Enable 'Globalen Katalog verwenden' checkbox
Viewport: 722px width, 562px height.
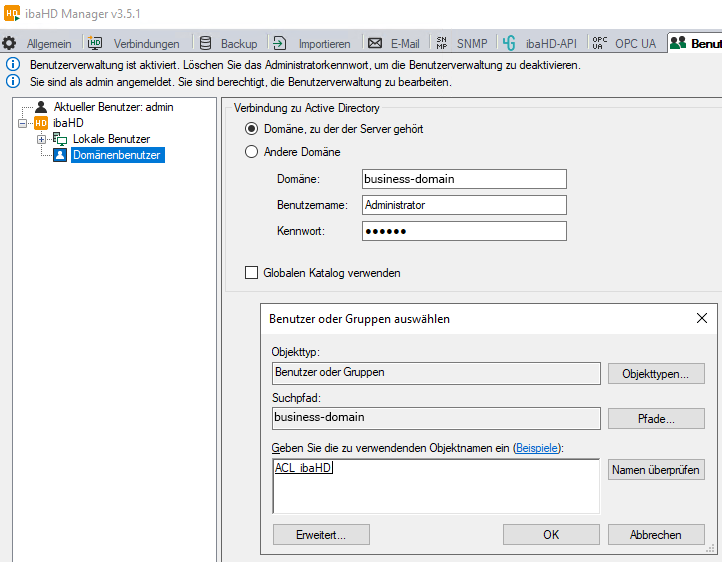click(x=252, y=272)
